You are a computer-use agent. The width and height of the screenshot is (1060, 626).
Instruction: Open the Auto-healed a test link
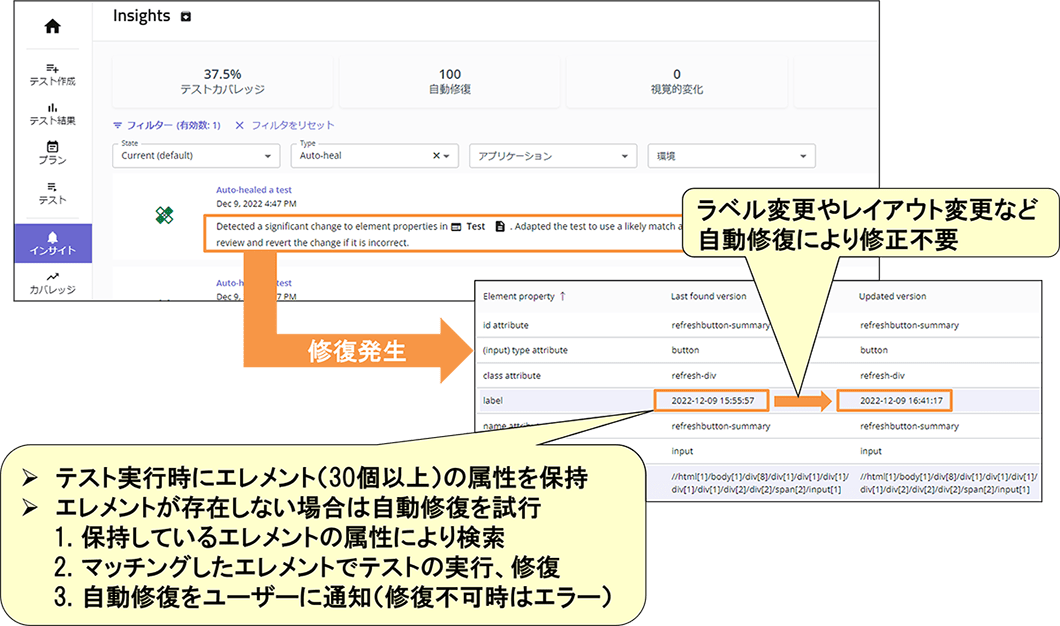pyautogui.click(x=254, y=190)
